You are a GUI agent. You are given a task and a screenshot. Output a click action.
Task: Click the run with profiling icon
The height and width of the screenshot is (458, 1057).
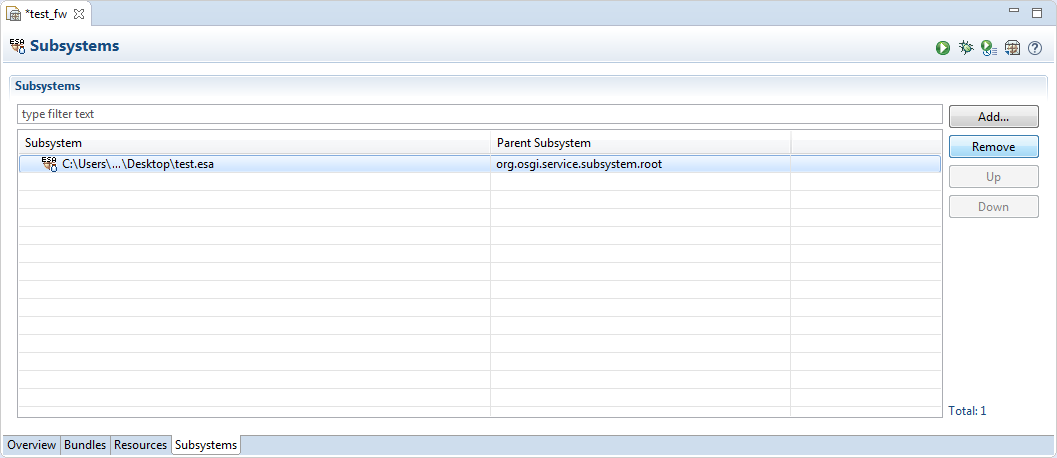pyautogui.click(x=989, y=47)
